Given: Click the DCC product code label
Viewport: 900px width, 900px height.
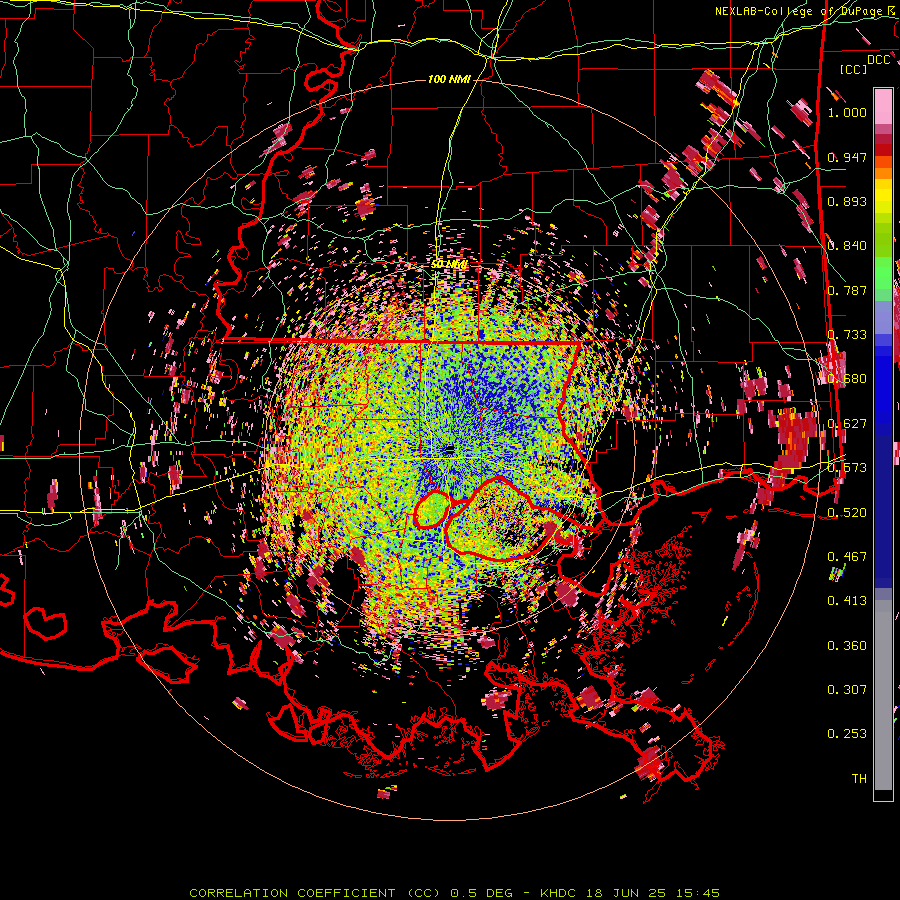Looking at the screenshot, I should click(x=878, y=60).
